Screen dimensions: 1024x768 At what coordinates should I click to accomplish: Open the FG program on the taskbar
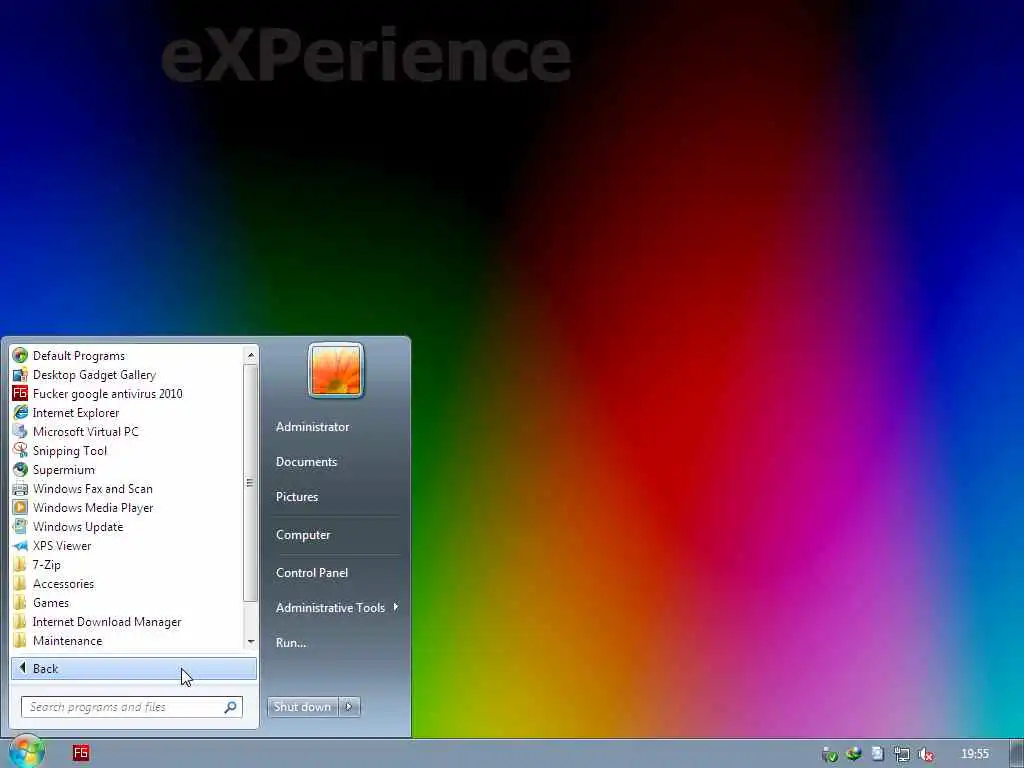(x=81, y=753)
